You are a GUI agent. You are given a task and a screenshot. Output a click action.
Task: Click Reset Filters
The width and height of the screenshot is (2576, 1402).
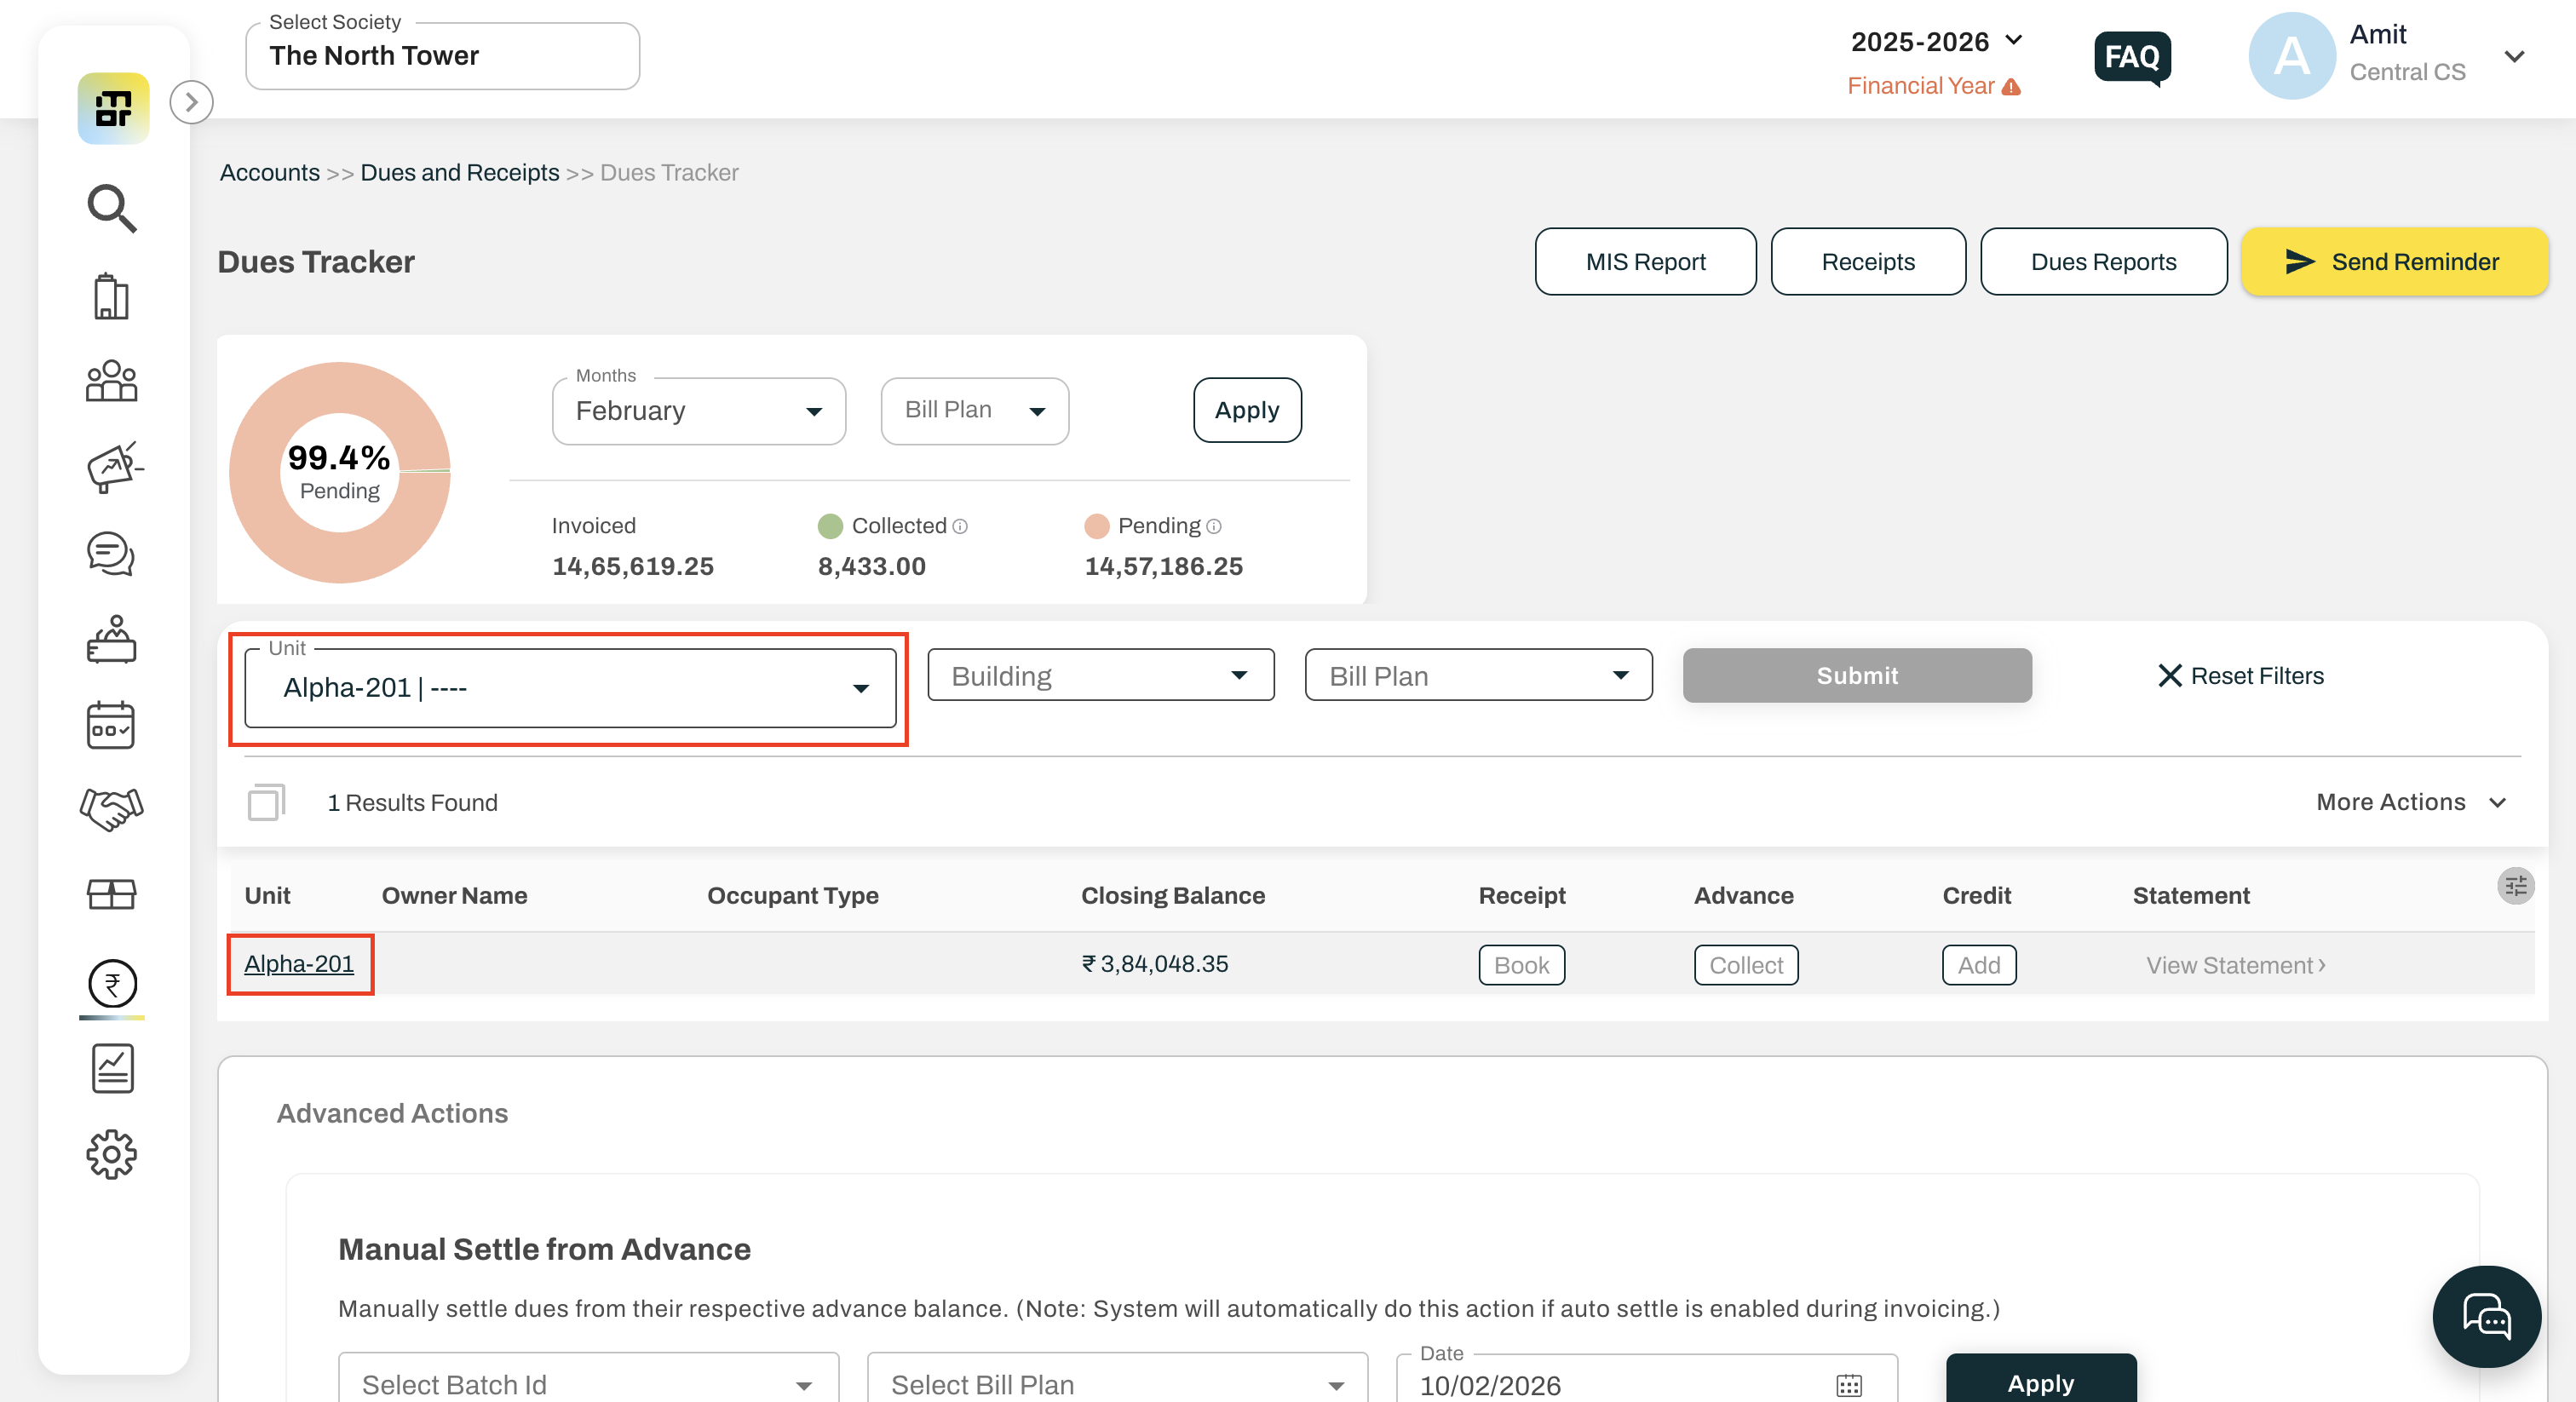pyautogui.click(x=2240, y=677)
